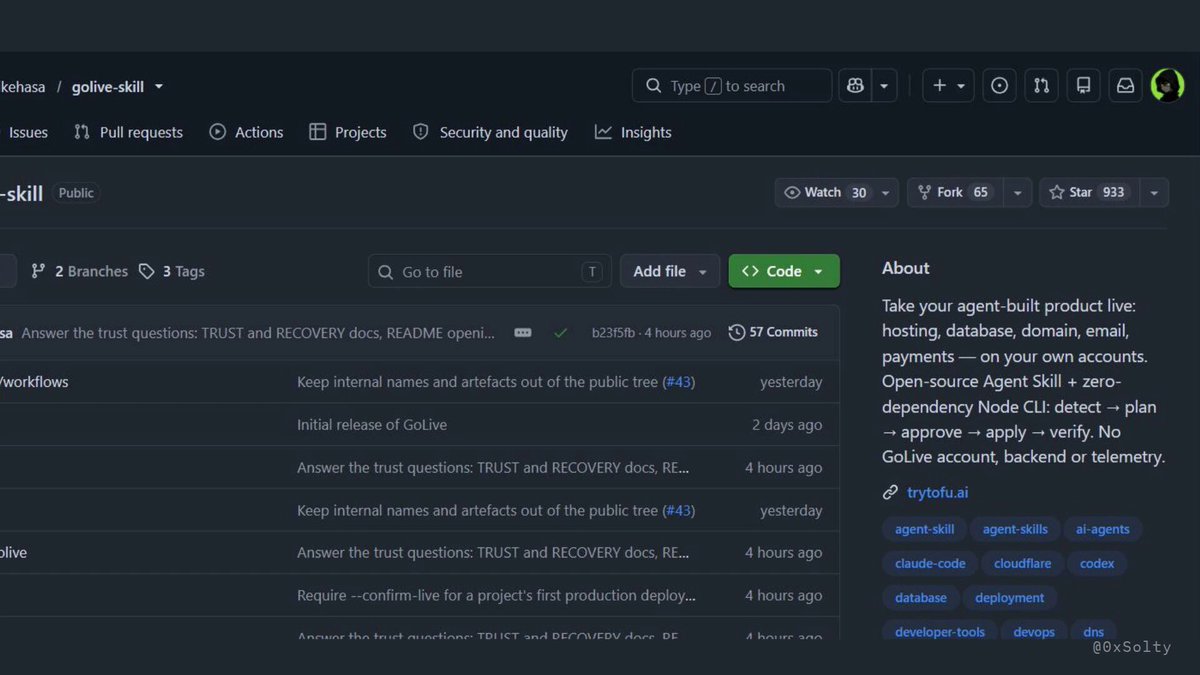Image resolution: width=1200 pixels, height=675 pixels.
Task: Switch to the Pull requests tab
Action: pyautogui.click(x=128, y=132)
